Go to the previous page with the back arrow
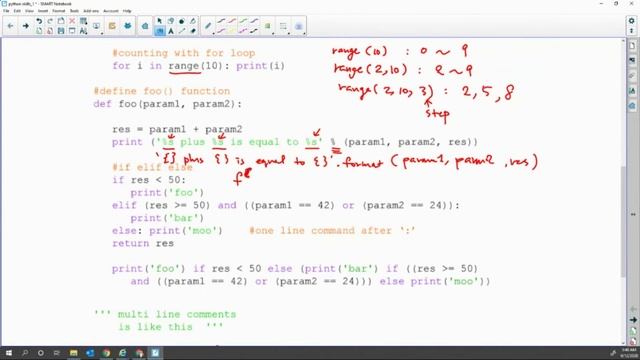This screenshot has height=360, width=640. click(x=10, y=26)
